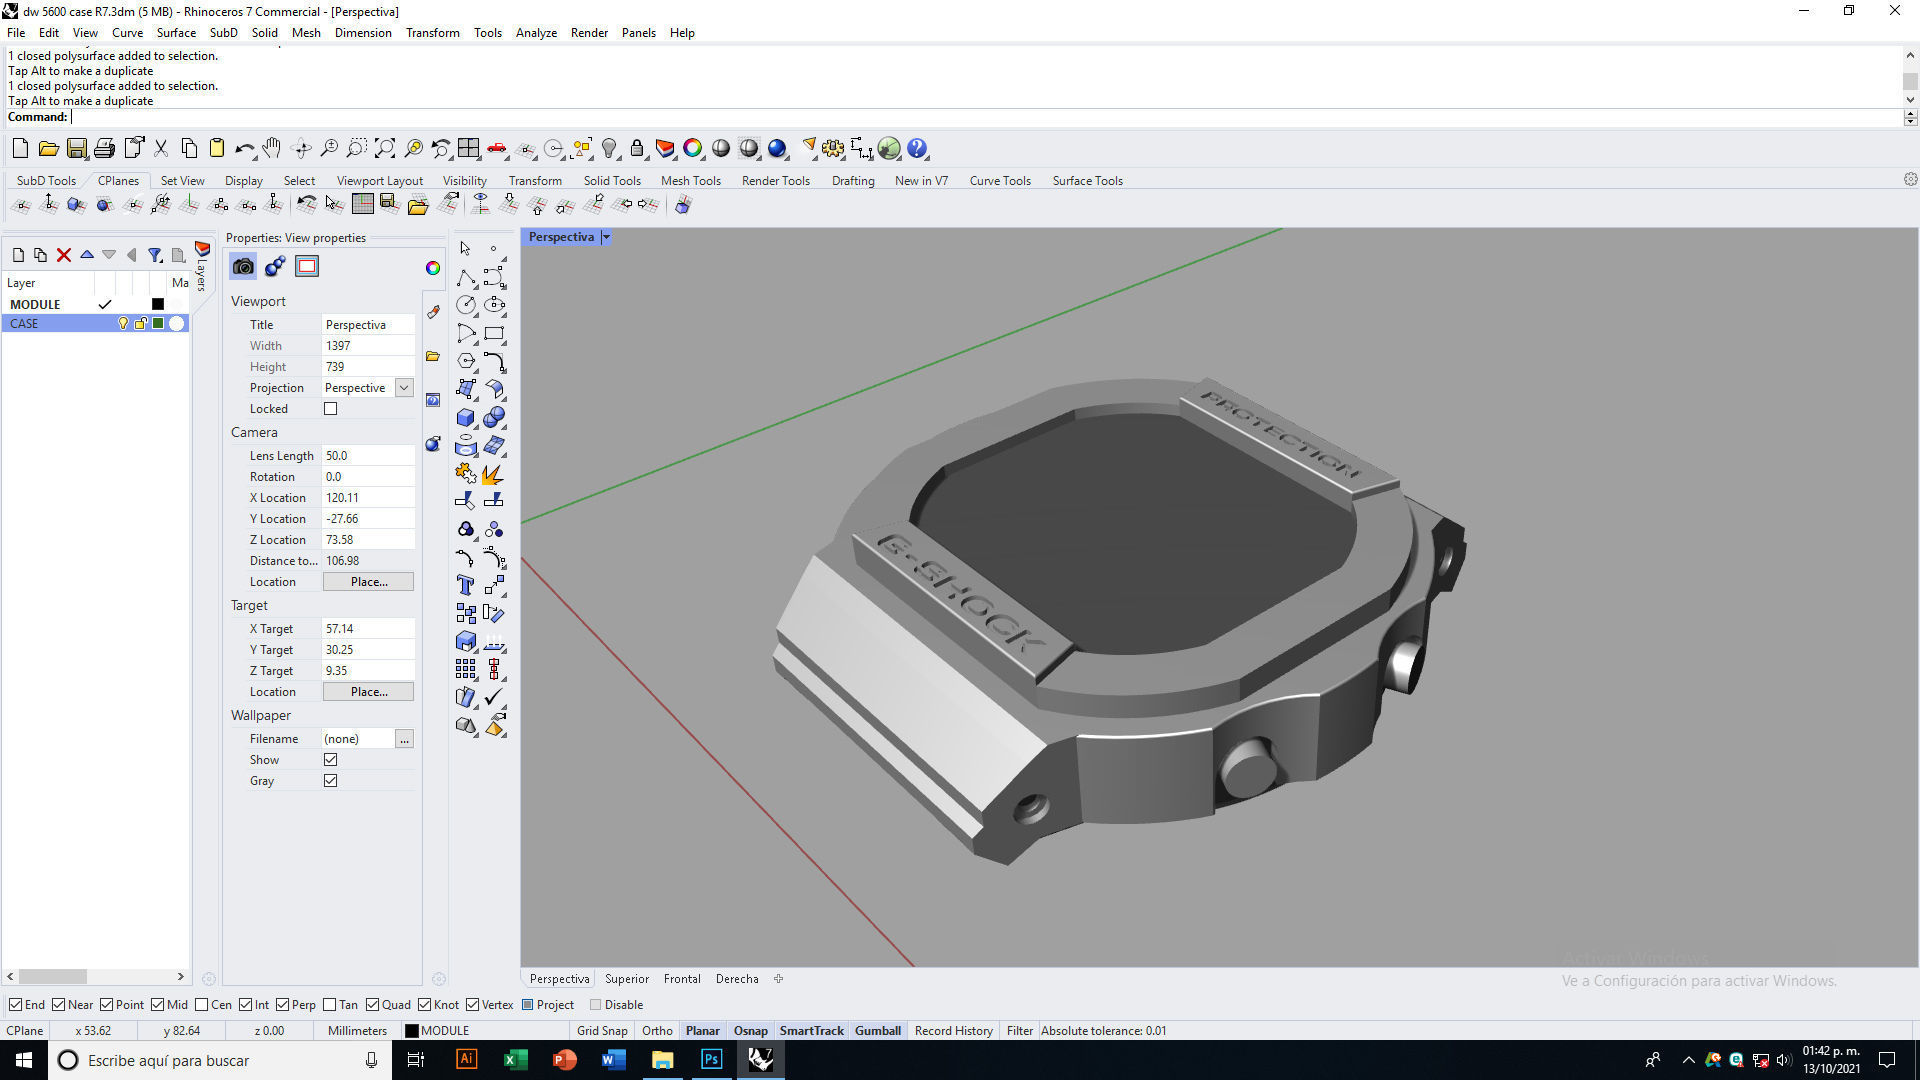The image size is (1920, 1080).
Task: Click the Cut scissors icon
Action: point(160,149)
